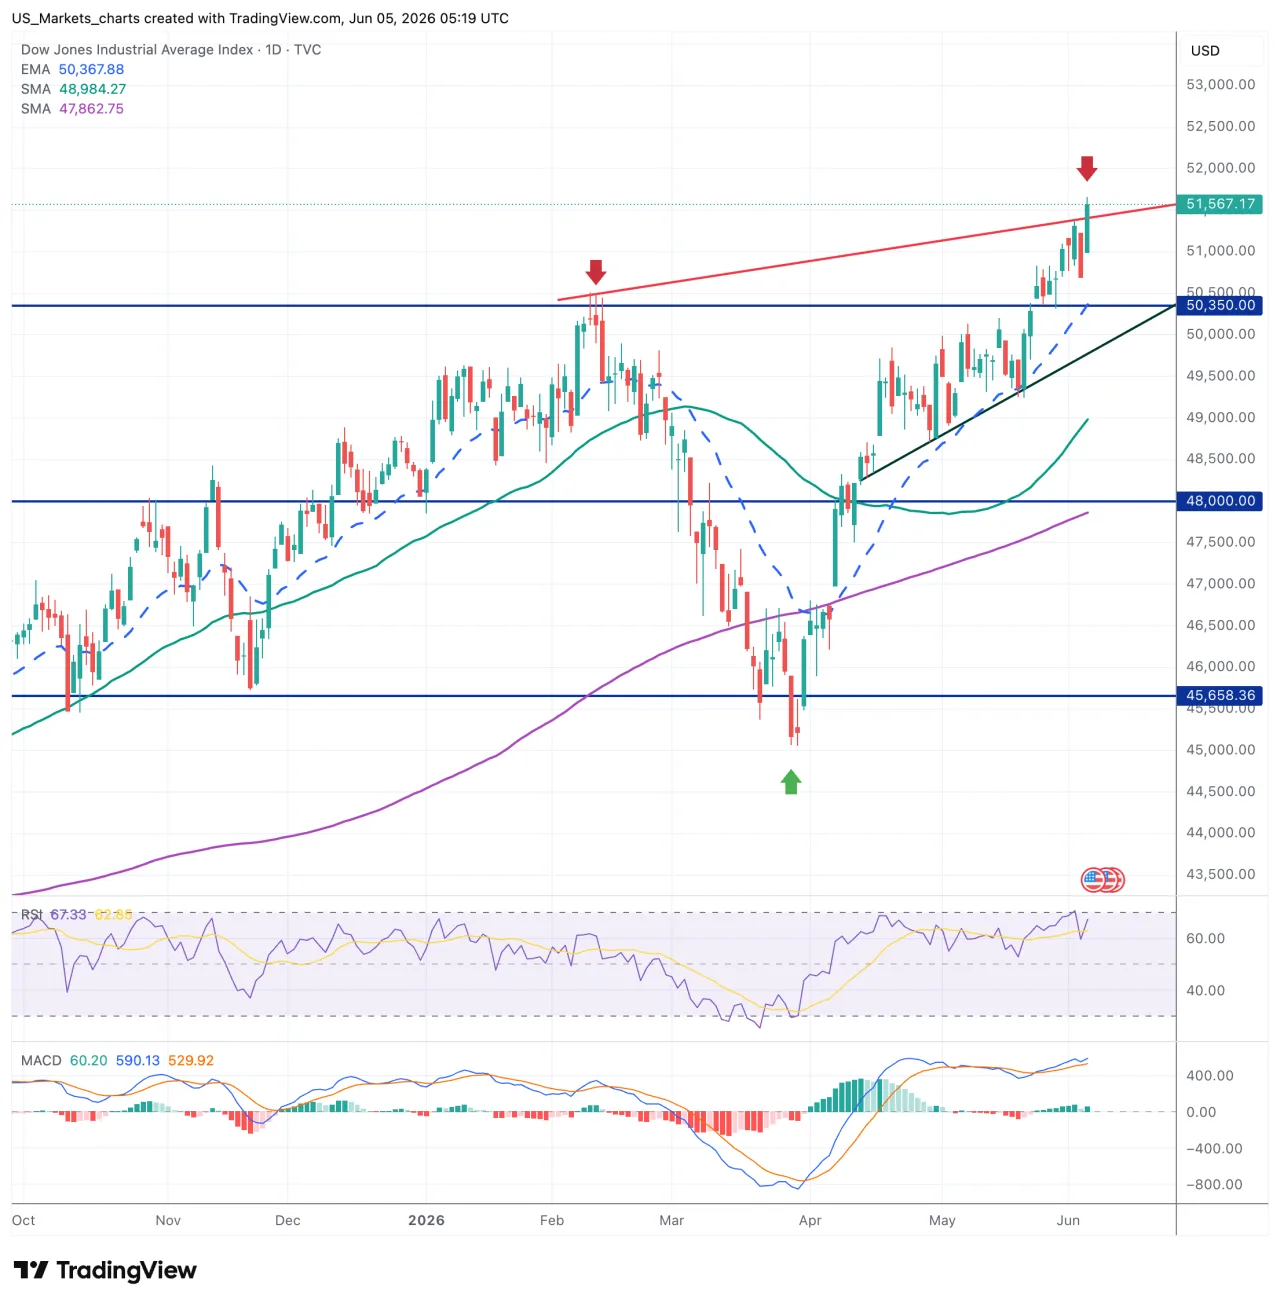Image resolution: width=1280 pixels, height=1305 pixels.
Task: Click the Mar label on time axis
Action: coord(672,1221)
